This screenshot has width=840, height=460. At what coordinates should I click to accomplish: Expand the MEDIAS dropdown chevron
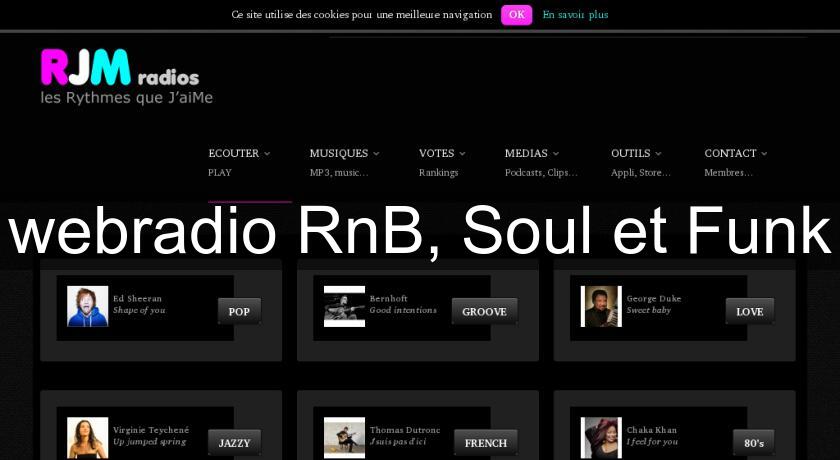coord(556,154)
